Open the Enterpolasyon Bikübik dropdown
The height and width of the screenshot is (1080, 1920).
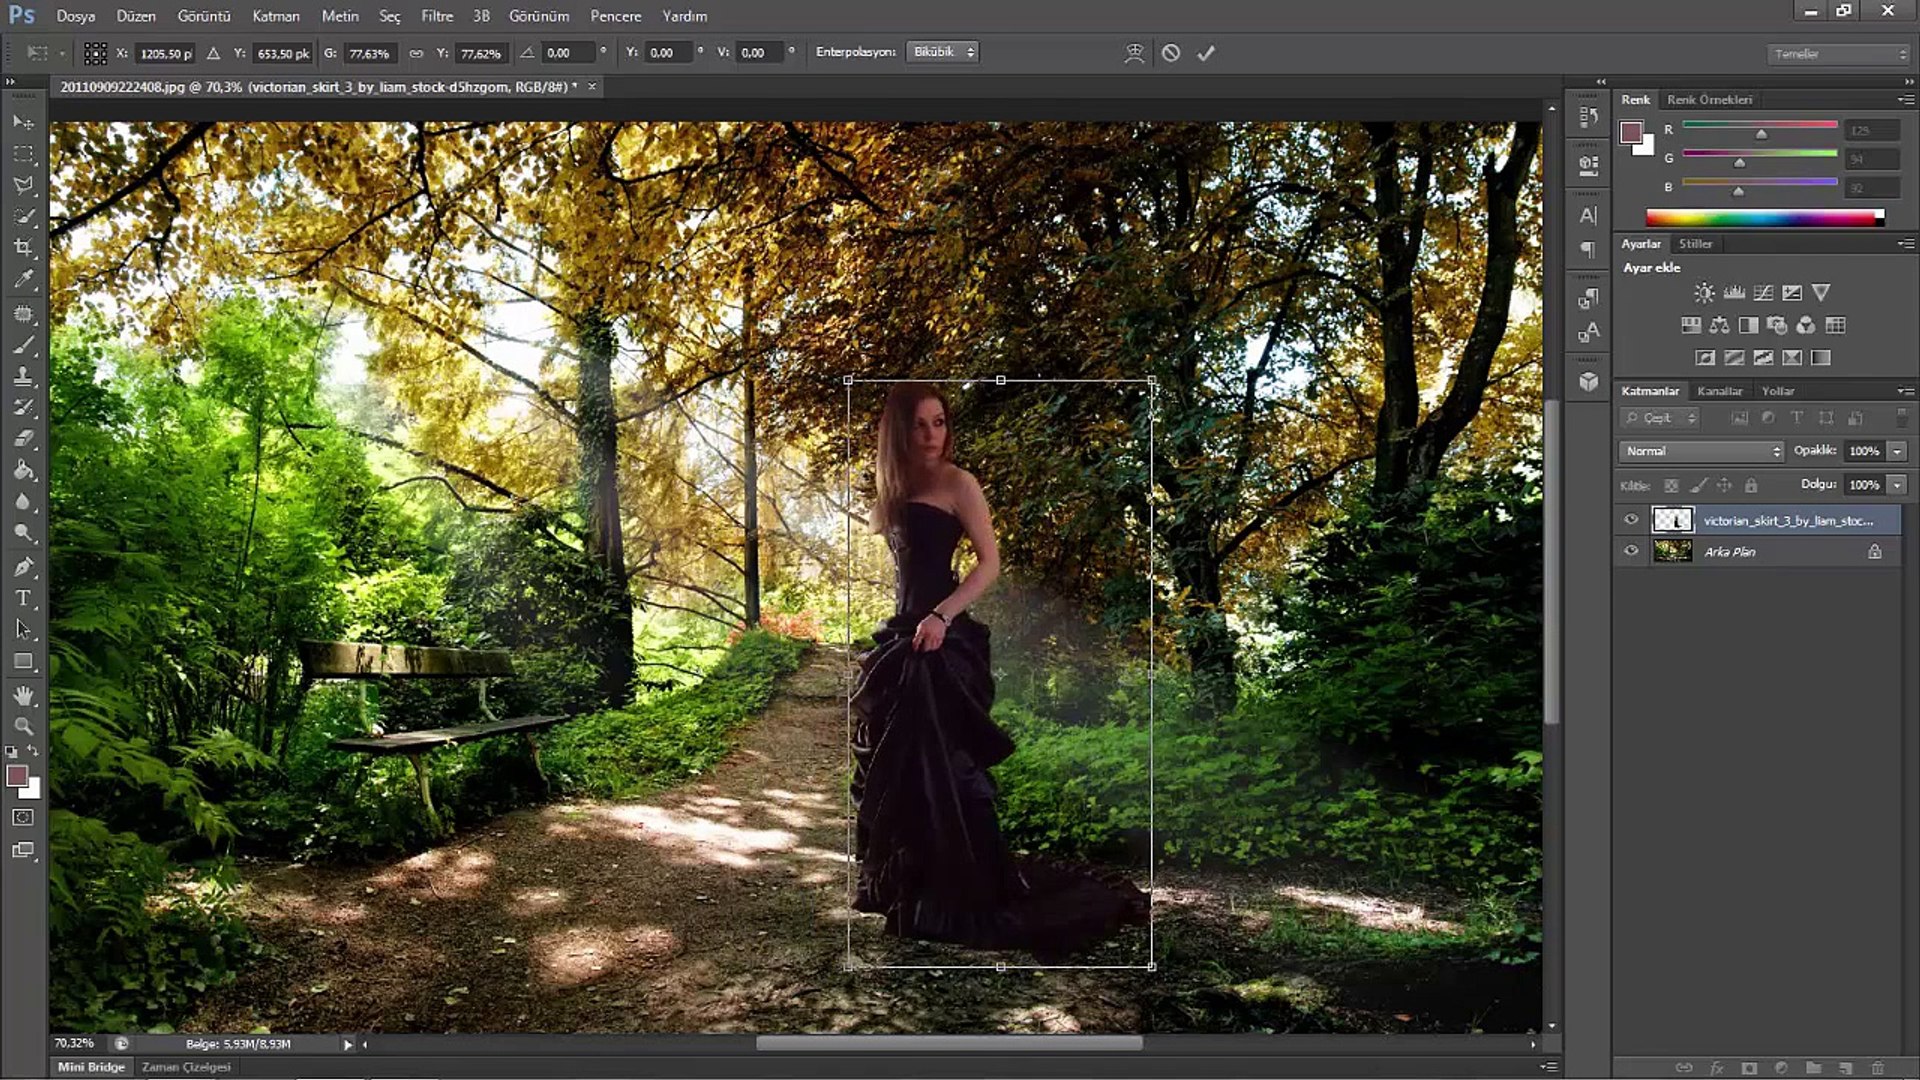pyautogui.click(x=941, y=52)
